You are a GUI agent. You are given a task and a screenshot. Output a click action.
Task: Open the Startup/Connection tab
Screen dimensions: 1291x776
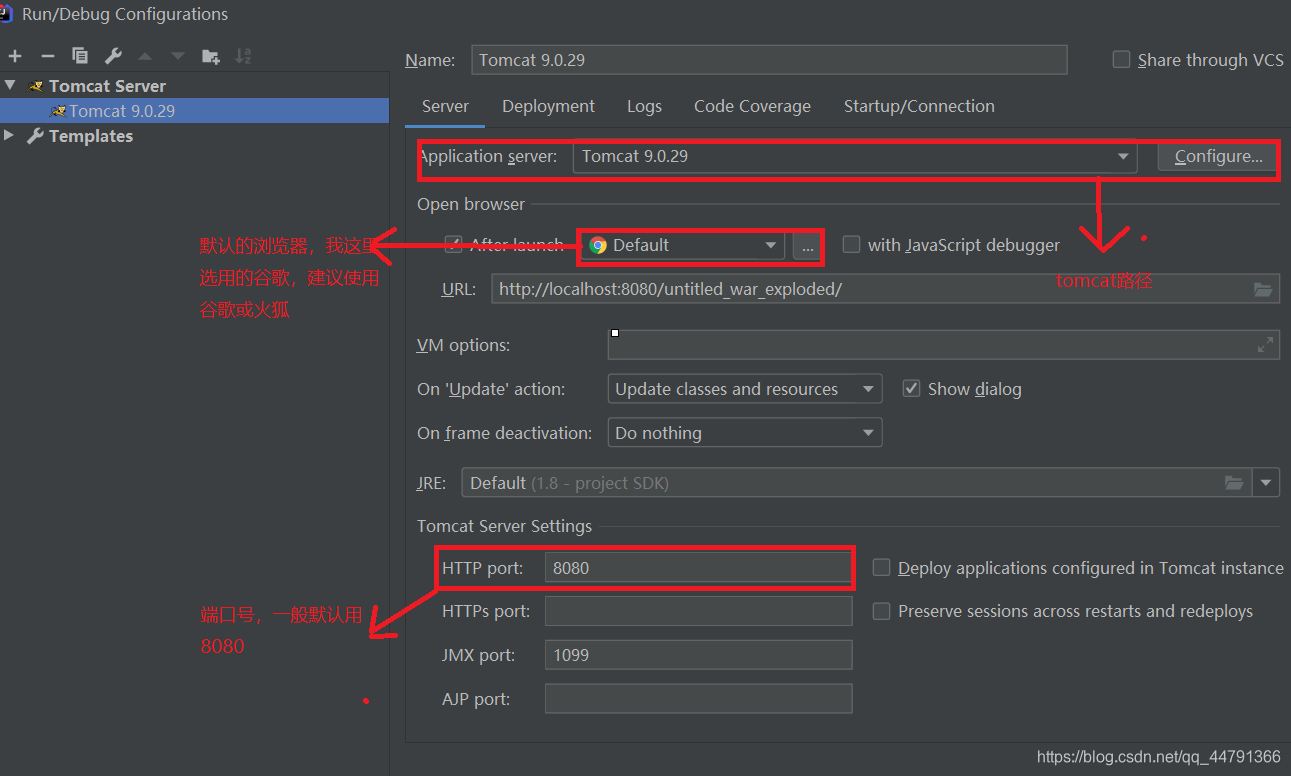pos(919,107)
